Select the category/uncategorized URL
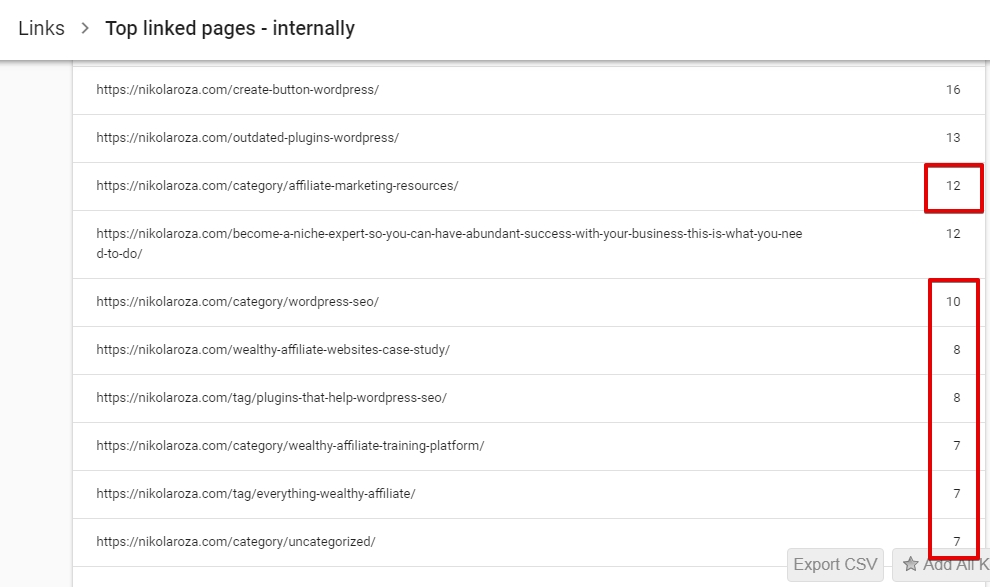This screenshot has width=990, height=587. (x=236, y=542)
